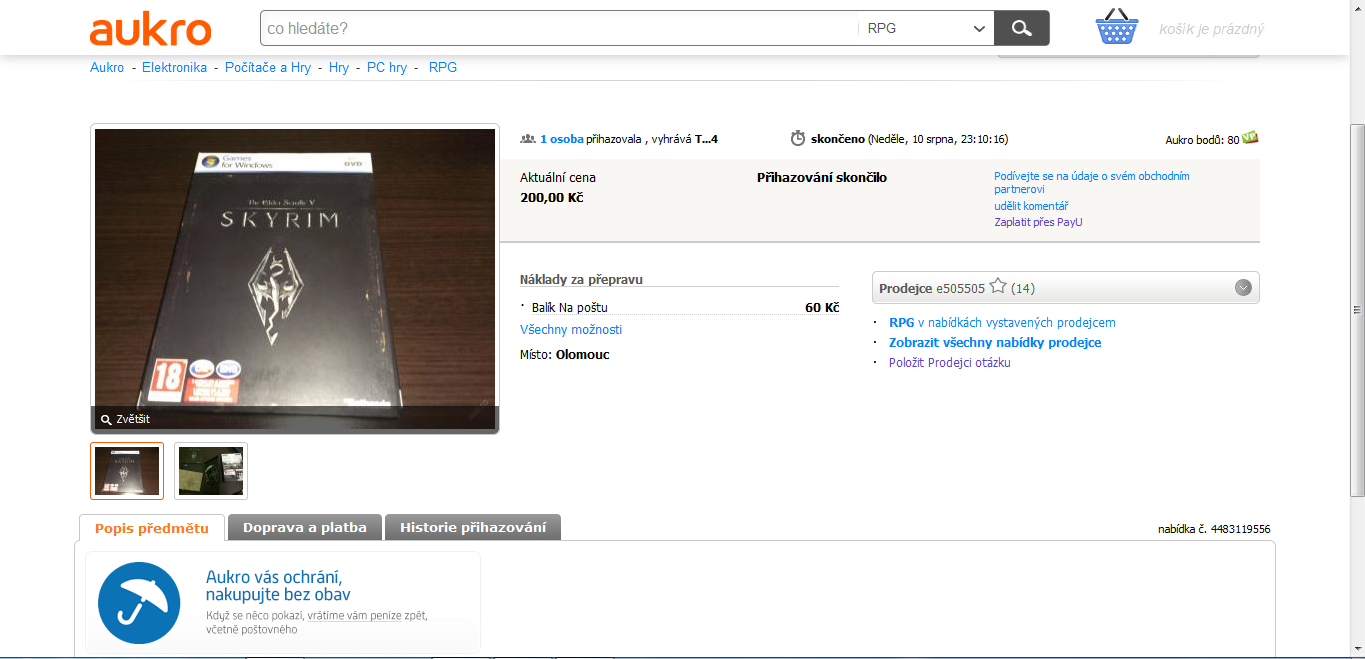Expand the Prodejce seller panel arrow
The width and height of the screenshot is (1365, 659).
[1243, 288]
